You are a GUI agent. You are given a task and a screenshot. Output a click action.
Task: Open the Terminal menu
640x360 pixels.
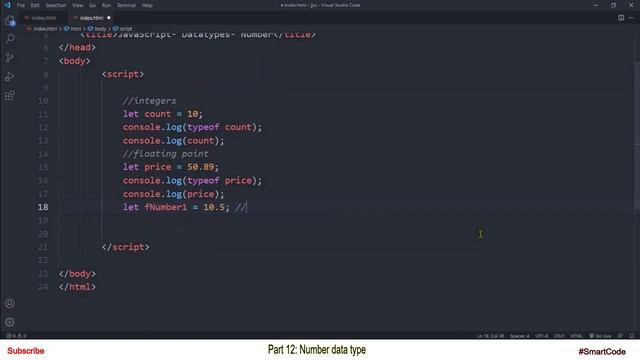point(126,5)
